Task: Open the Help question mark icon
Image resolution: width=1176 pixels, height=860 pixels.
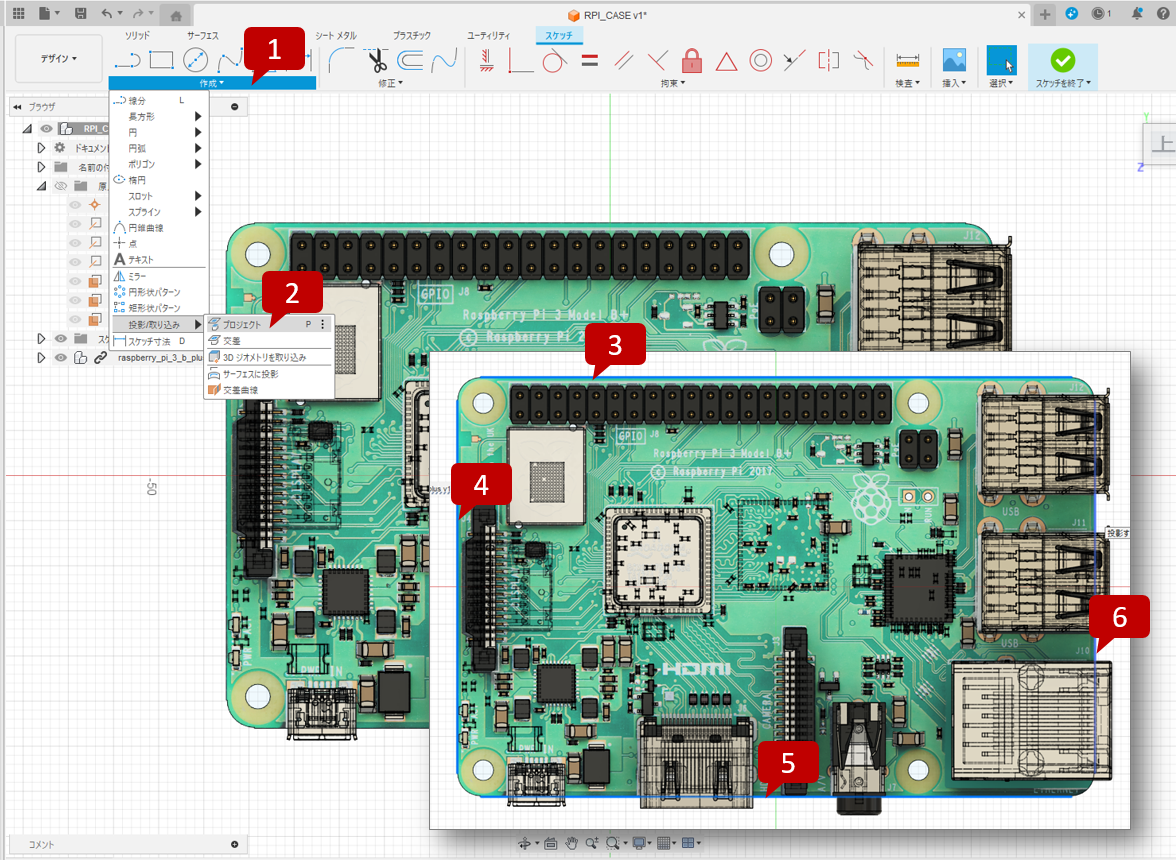Action: click(1165, 13)
